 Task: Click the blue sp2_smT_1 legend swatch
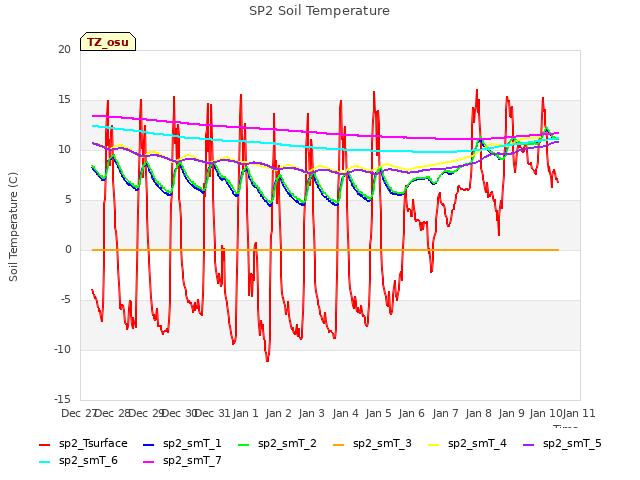coord(149,444)
